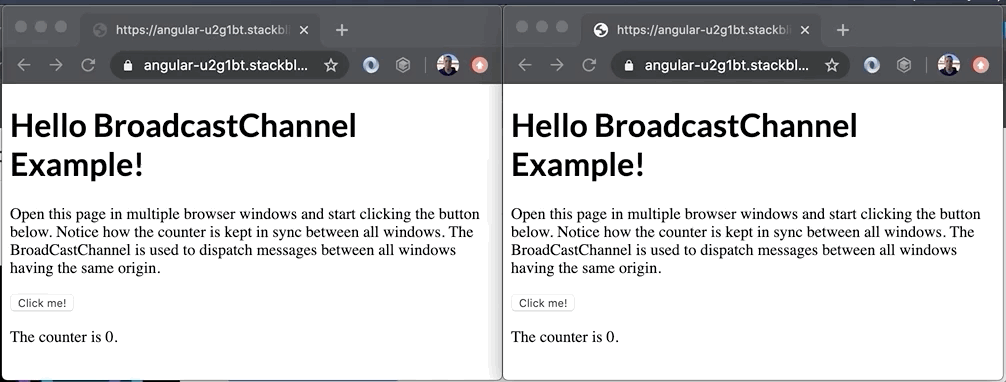Click the gray cube extension icon in the right window
1006x382 pixels.
click(904, 65)
